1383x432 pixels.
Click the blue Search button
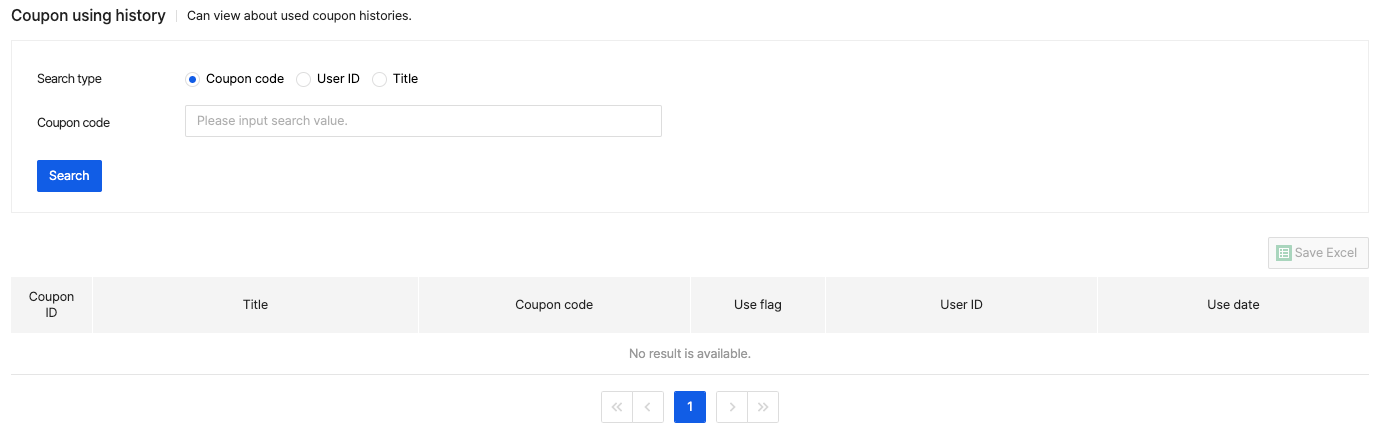pyautogui.click(x=69, y=176)
